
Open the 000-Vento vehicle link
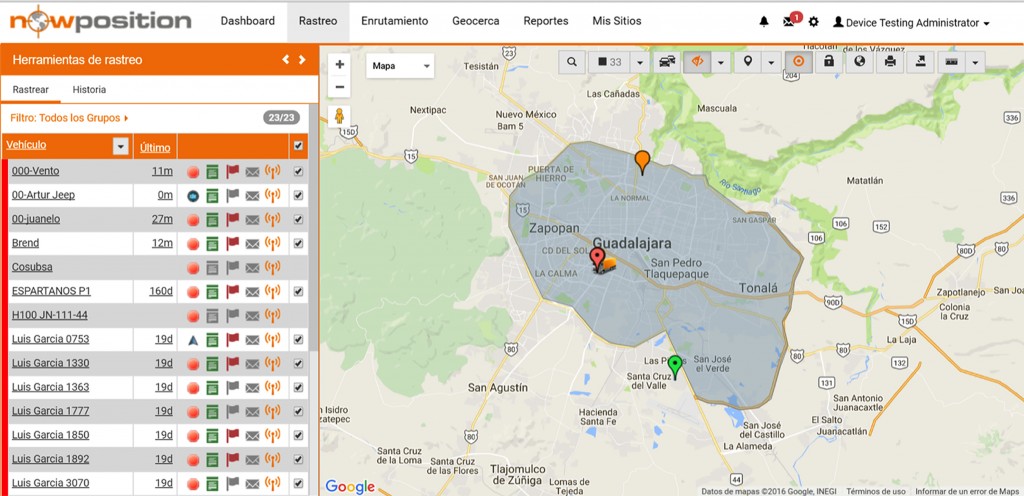35,171
